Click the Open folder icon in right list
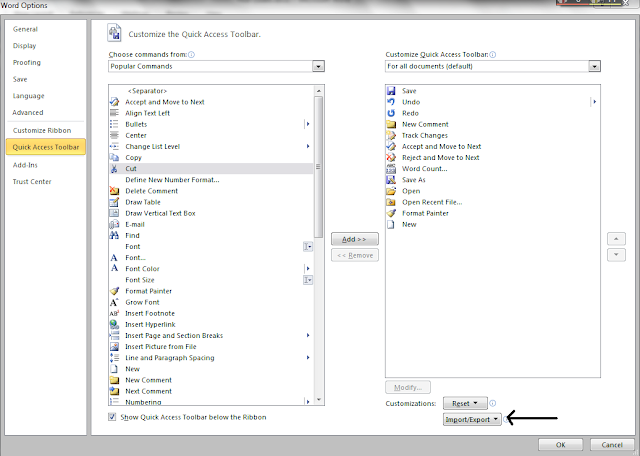640x456 pixels. 391,191
